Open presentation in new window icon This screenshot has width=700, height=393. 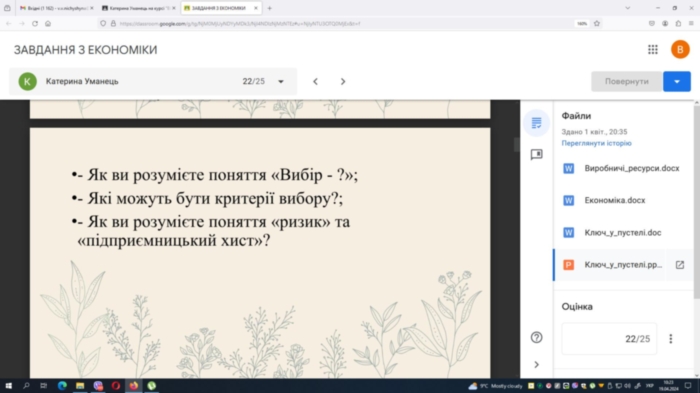coord(679,265)
